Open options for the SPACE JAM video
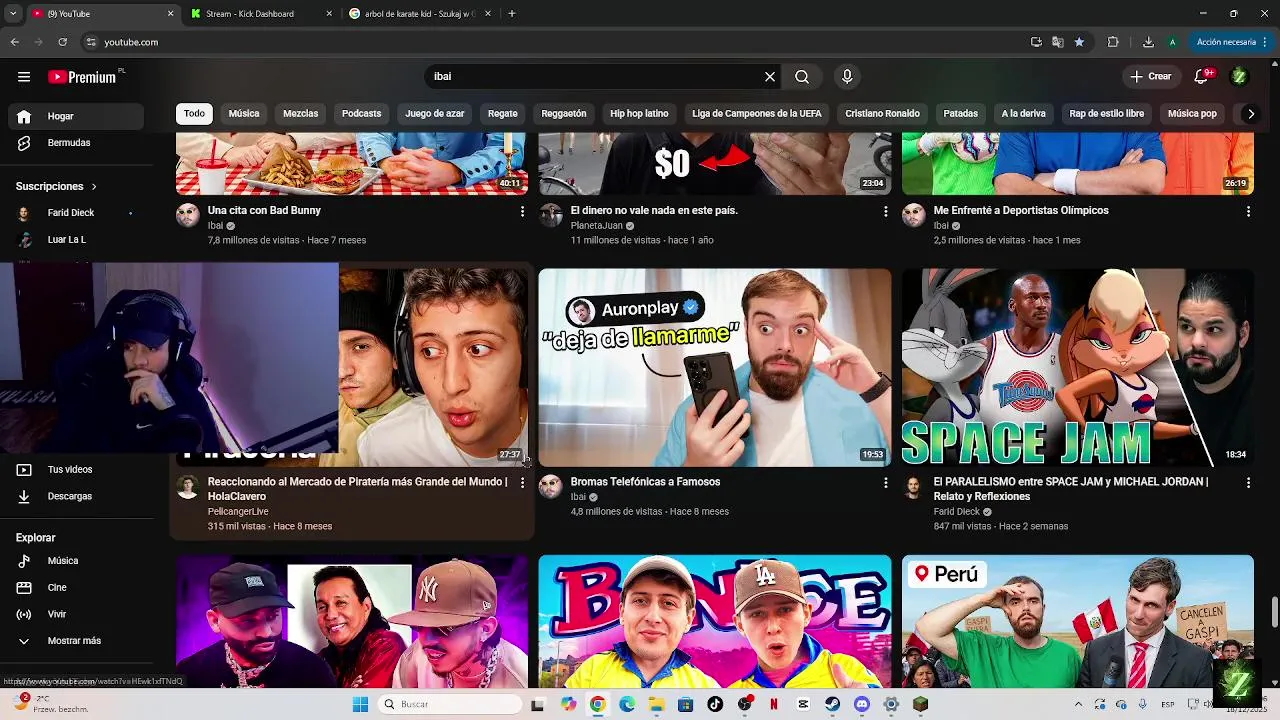 pos(1248,483)
